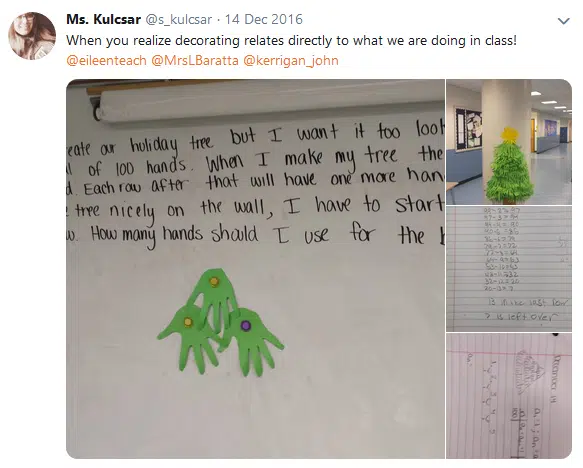Open the large whiteboard hands photo
583x468 pixels.
(255, 269)
